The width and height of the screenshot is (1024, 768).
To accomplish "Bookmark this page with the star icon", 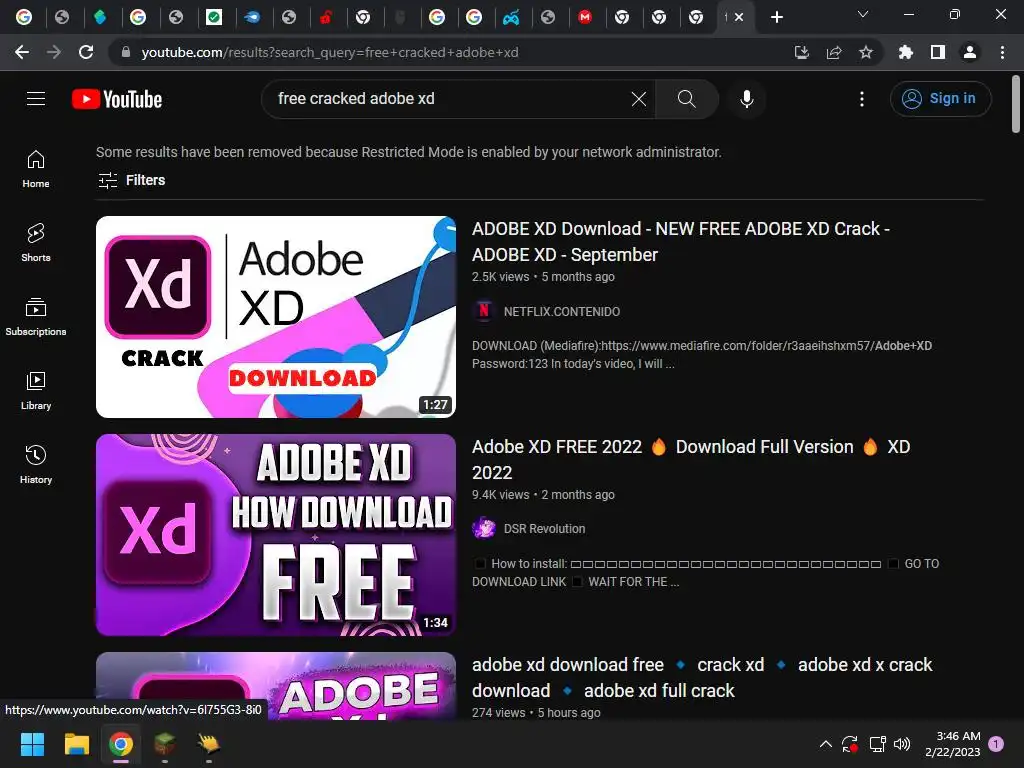I will pyautogui.click(x=866, y=52).
